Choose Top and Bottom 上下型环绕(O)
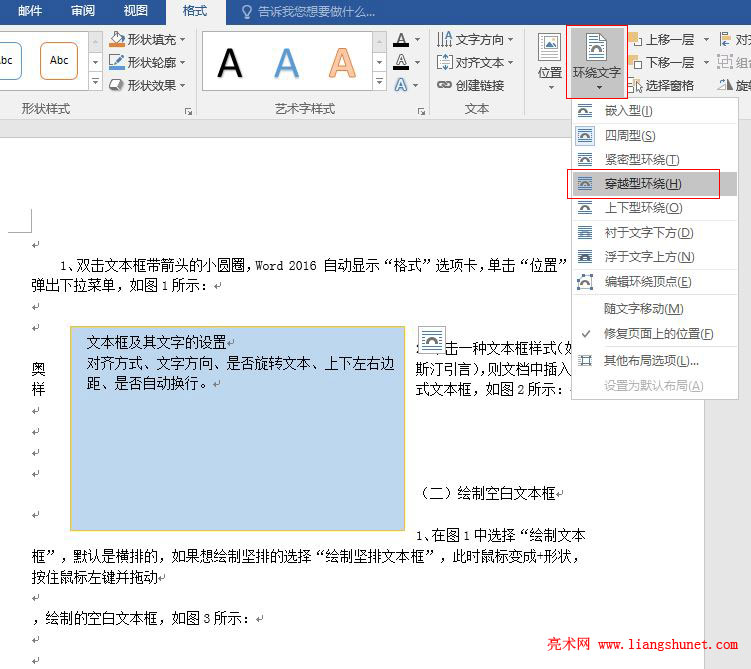Image resolution: width=751 pixels, height=669 pixels. [x=655, y=208]
